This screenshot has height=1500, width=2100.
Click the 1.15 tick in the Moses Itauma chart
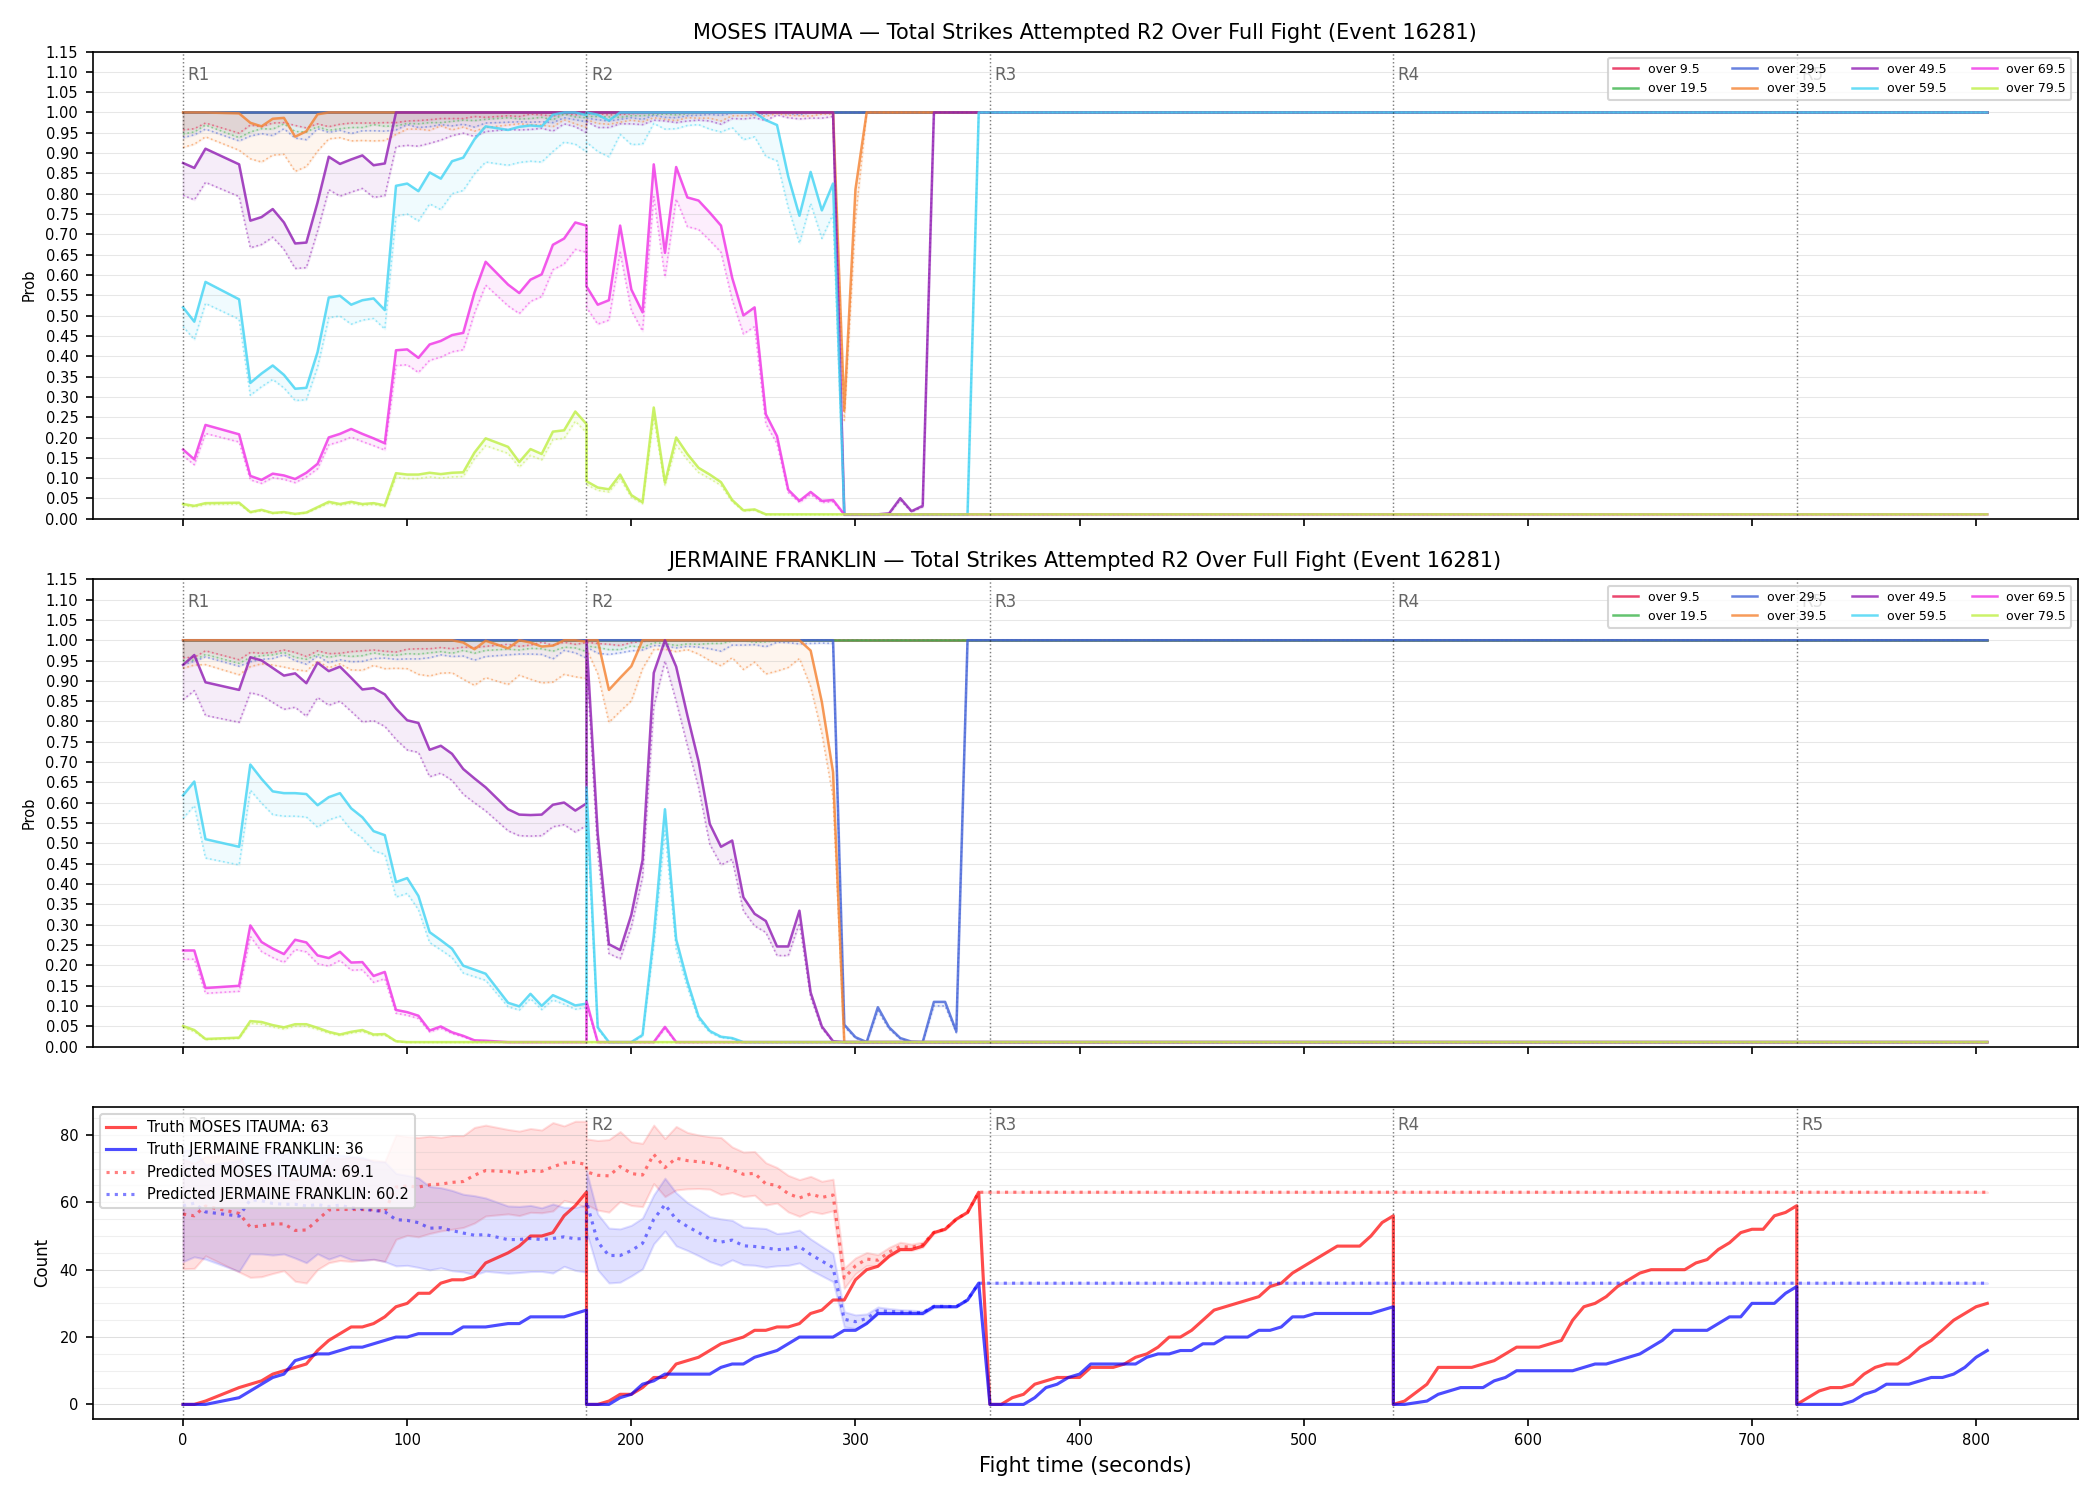tap(61, 52)
